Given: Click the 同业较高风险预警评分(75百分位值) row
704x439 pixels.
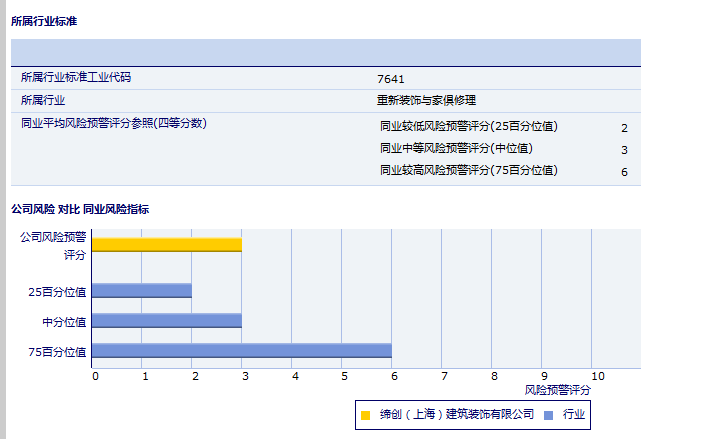Looking at the screenshot, I should point(468,170).
